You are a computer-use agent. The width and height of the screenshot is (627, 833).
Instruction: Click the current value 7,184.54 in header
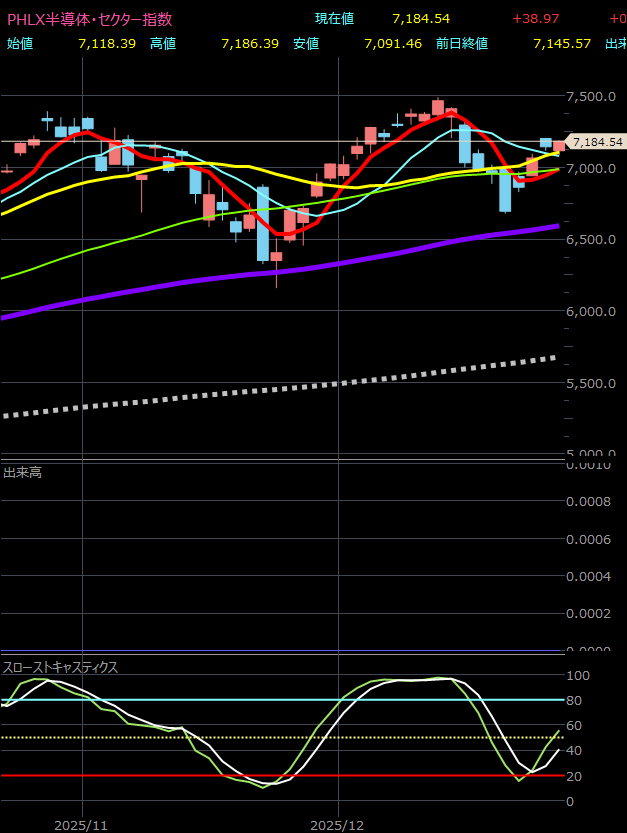tap(421, 19)
